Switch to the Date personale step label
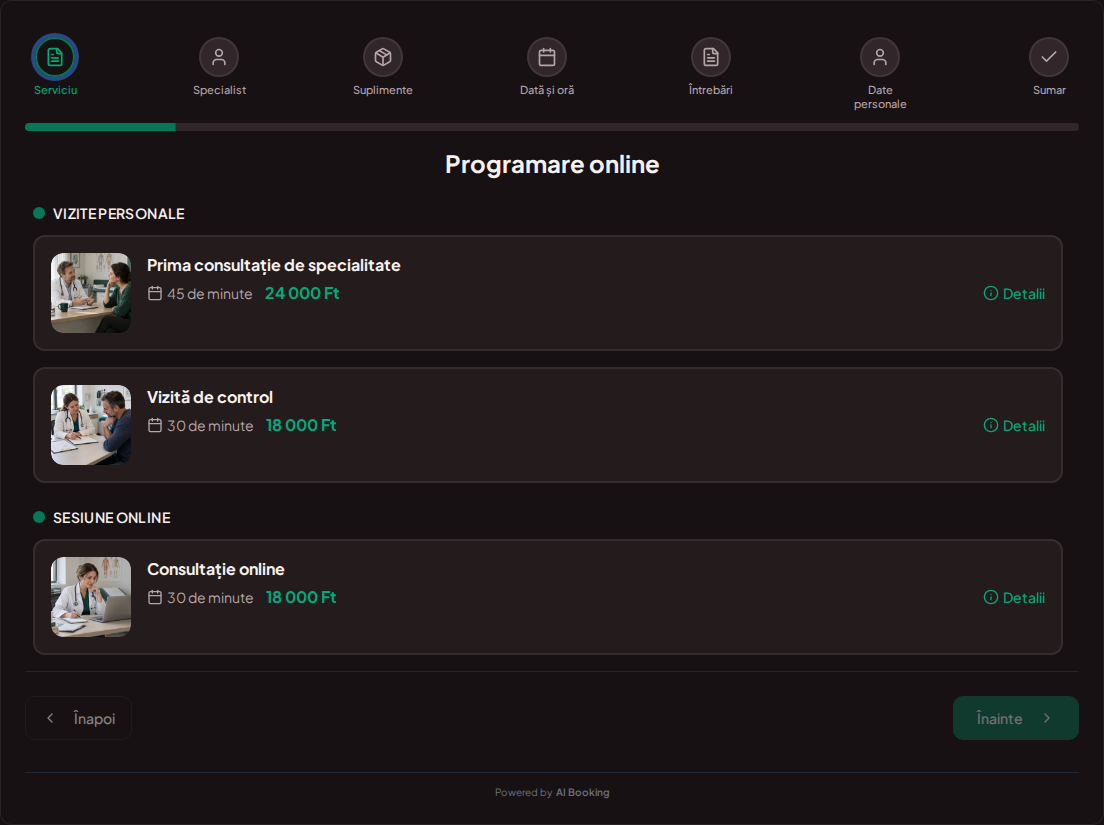The image size is (1104, 825). 880,97
